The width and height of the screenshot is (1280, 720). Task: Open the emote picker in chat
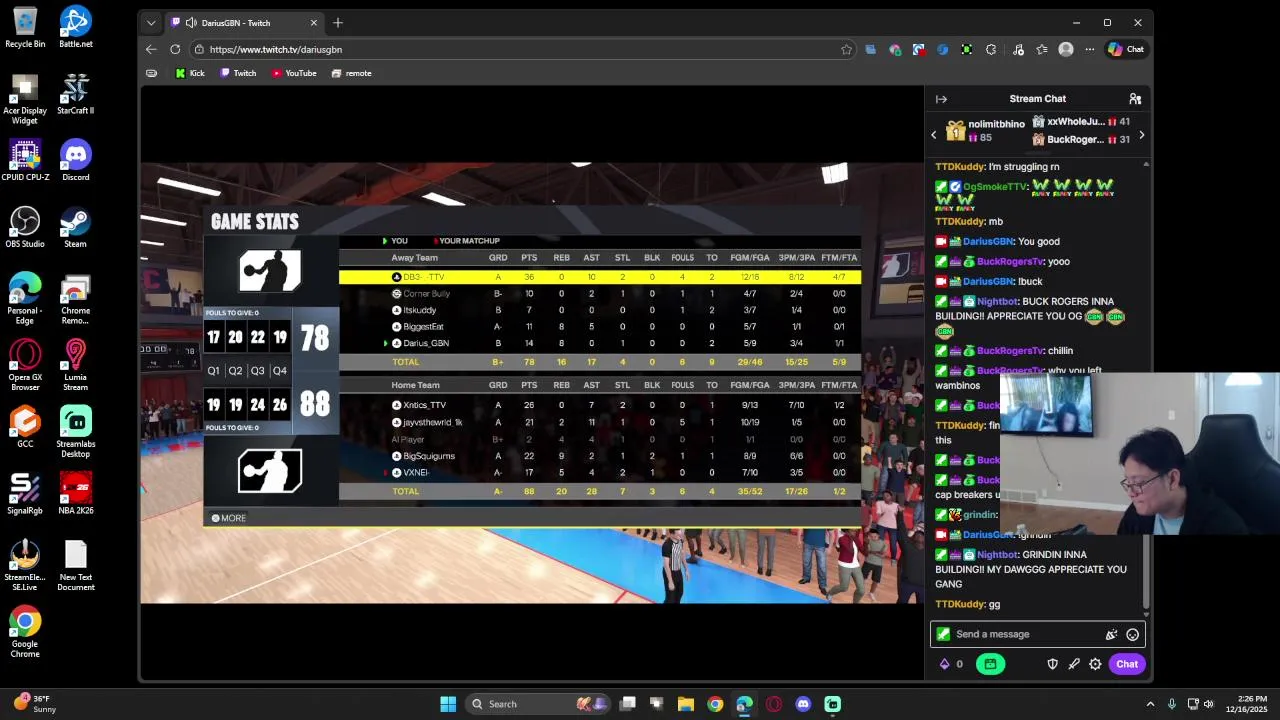pyautogui.click(x=1132, y=634)
